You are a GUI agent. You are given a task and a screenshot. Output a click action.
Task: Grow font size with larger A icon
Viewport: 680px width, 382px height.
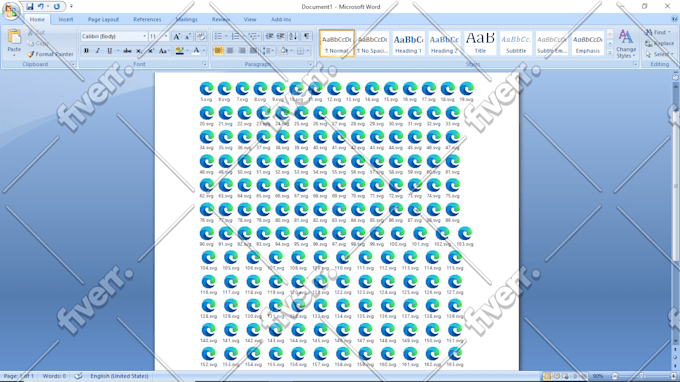coord(177,36)
